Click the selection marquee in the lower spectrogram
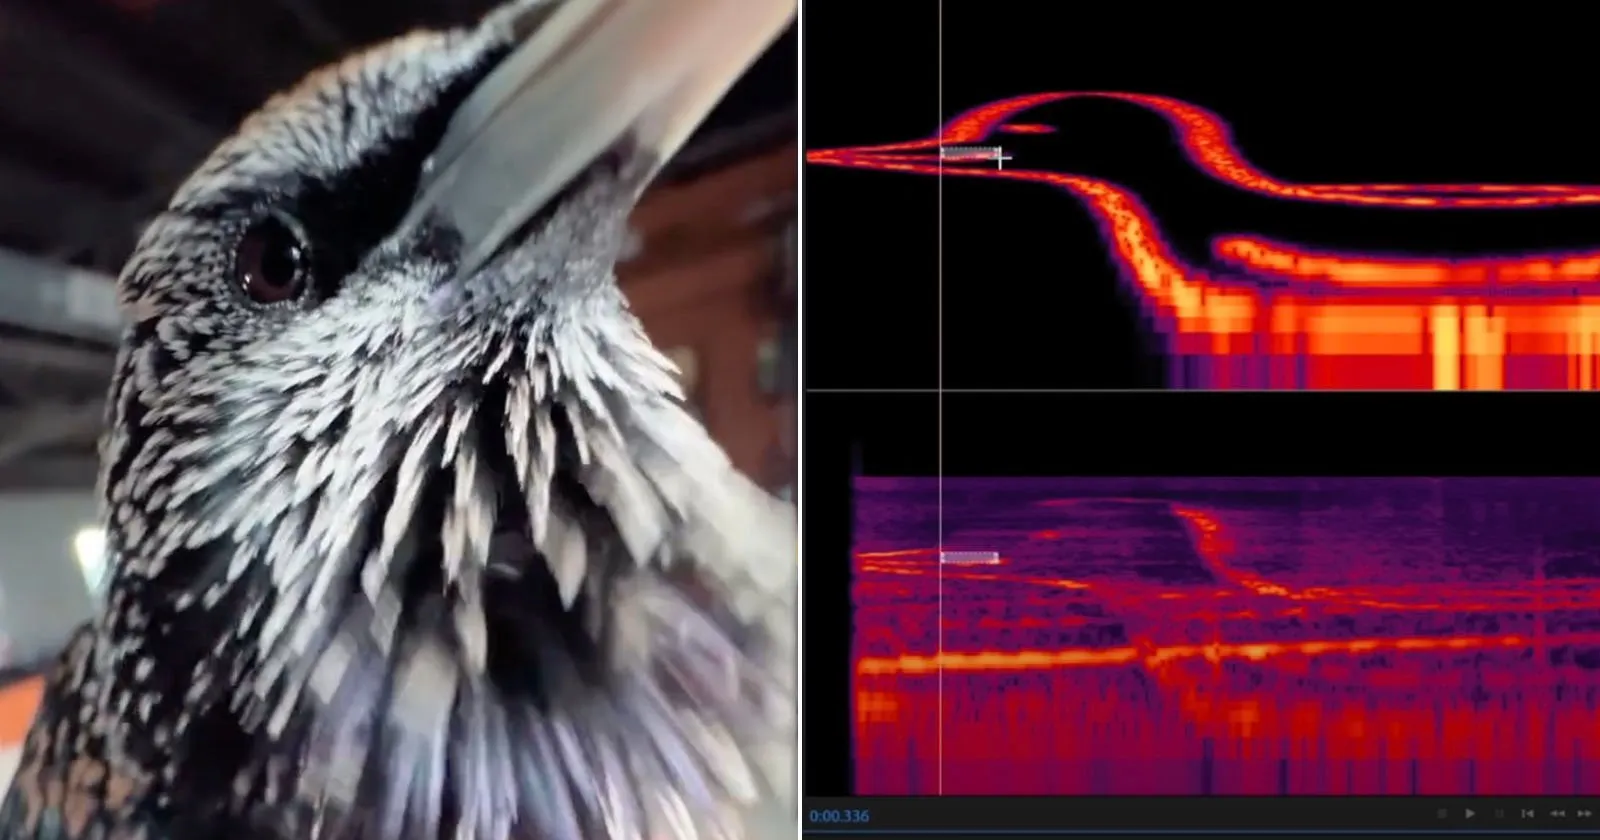The width and height of the screenshot is (1600, 840). (970, 557)
